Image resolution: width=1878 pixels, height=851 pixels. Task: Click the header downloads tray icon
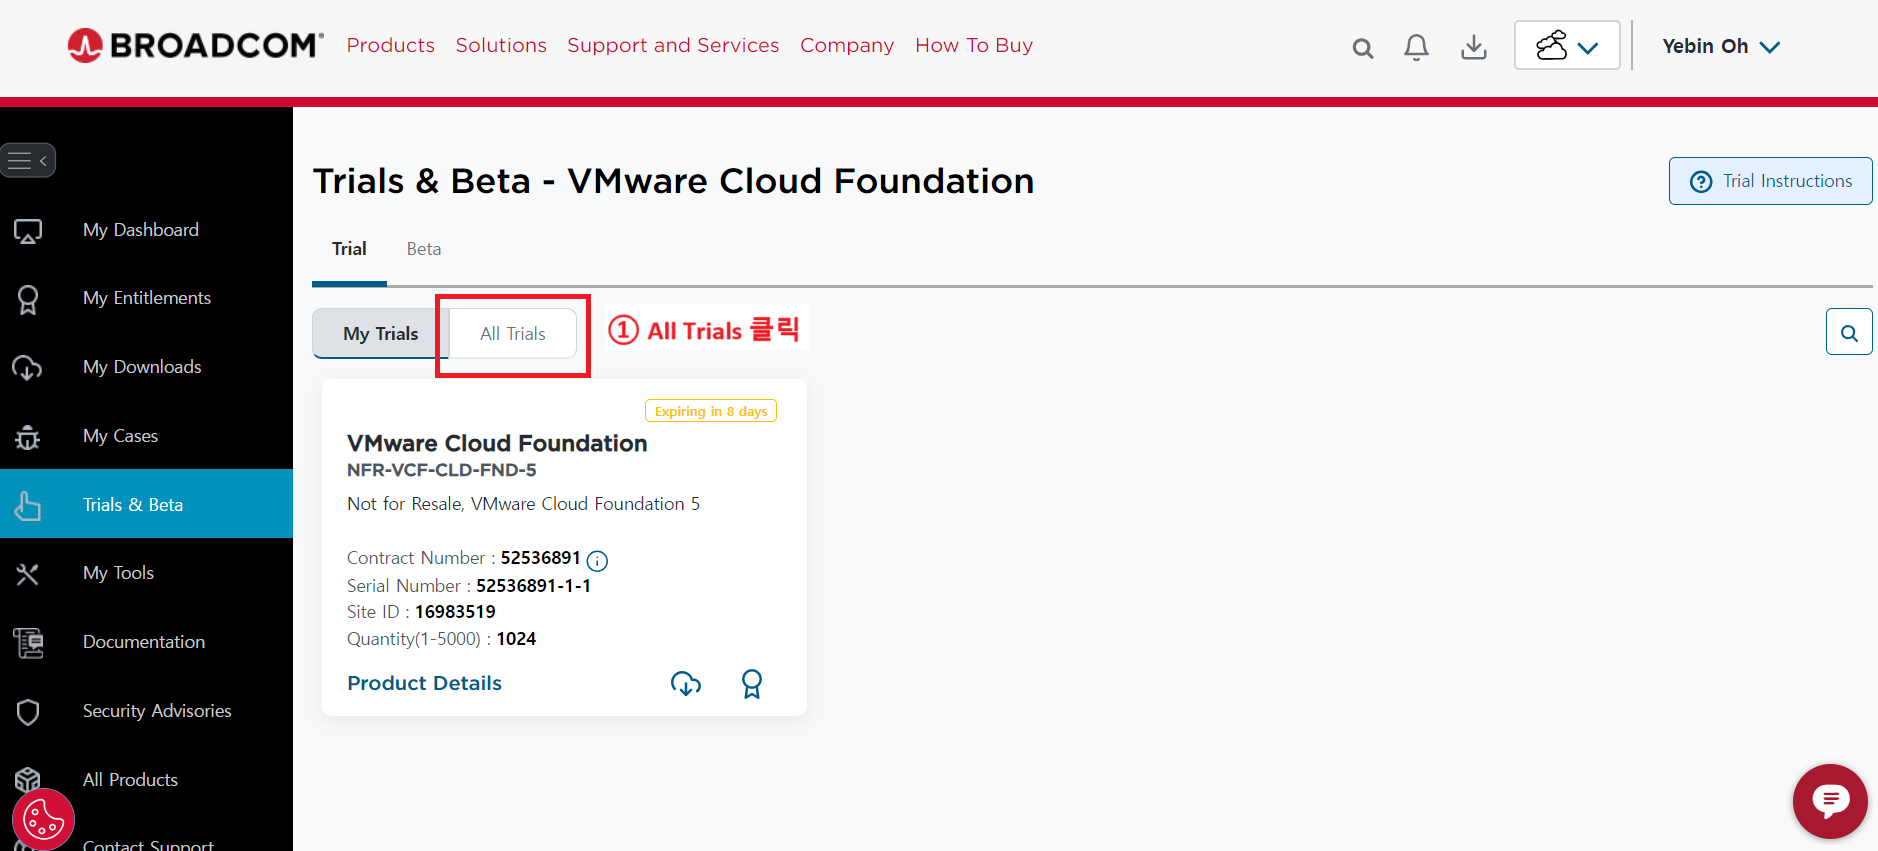coord(1473,47)
